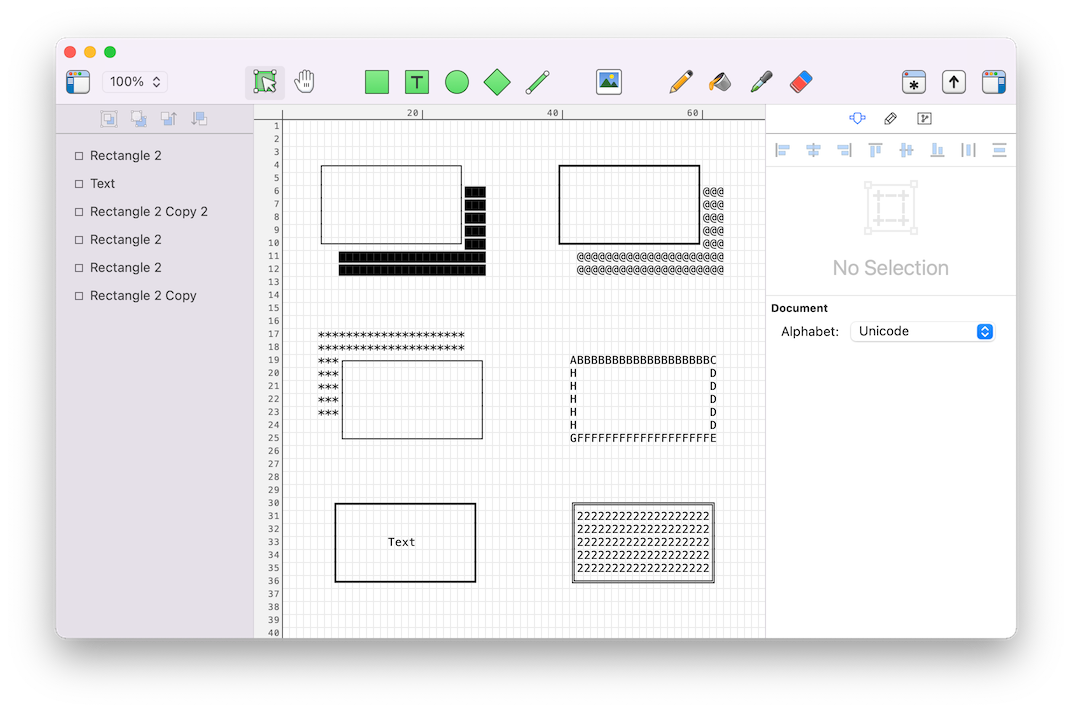Open the third inspector tab
The width and height of the screenshot is (1072, 712).
[924, 119]
